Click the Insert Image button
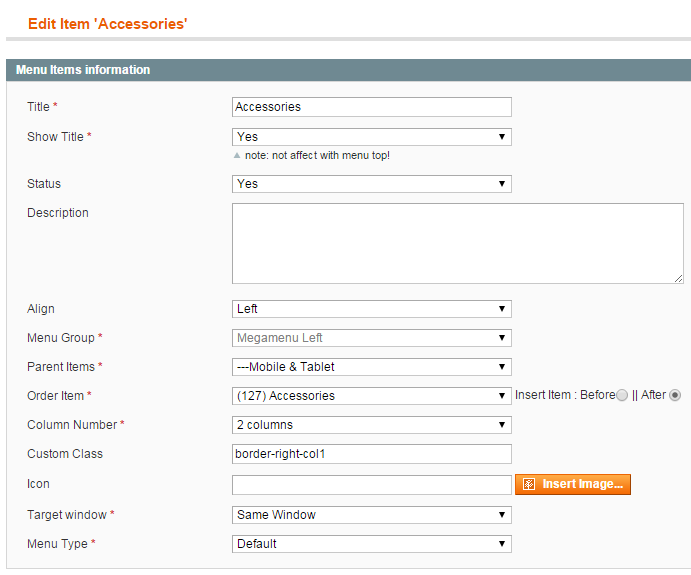691x575 pixels. [572, 484]
